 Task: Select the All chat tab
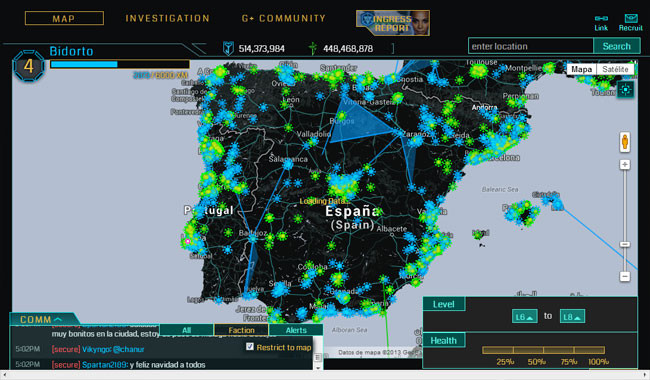[187, 330]
